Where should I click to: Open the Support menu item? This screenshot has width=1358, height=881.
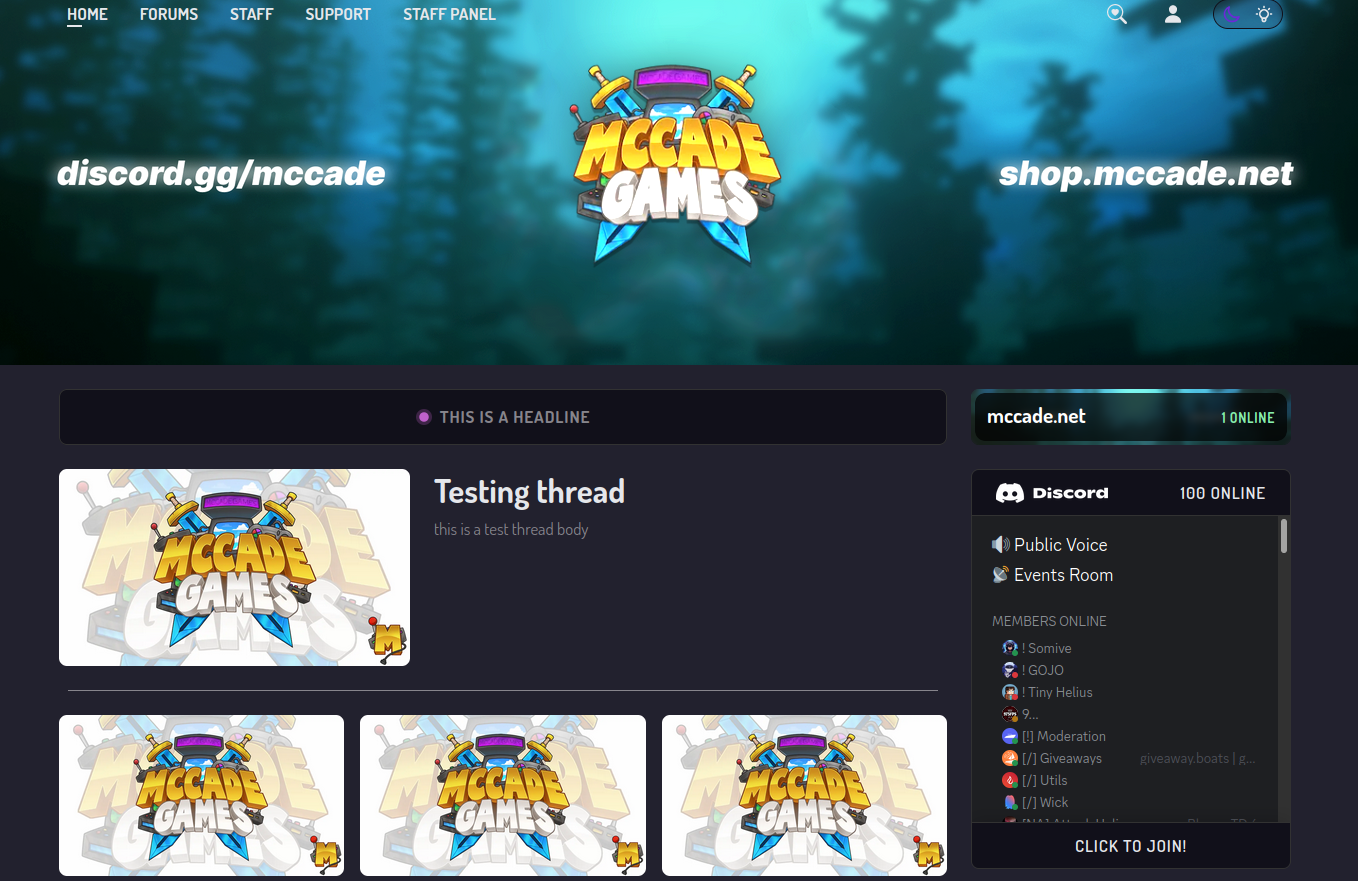coord(338,14)
